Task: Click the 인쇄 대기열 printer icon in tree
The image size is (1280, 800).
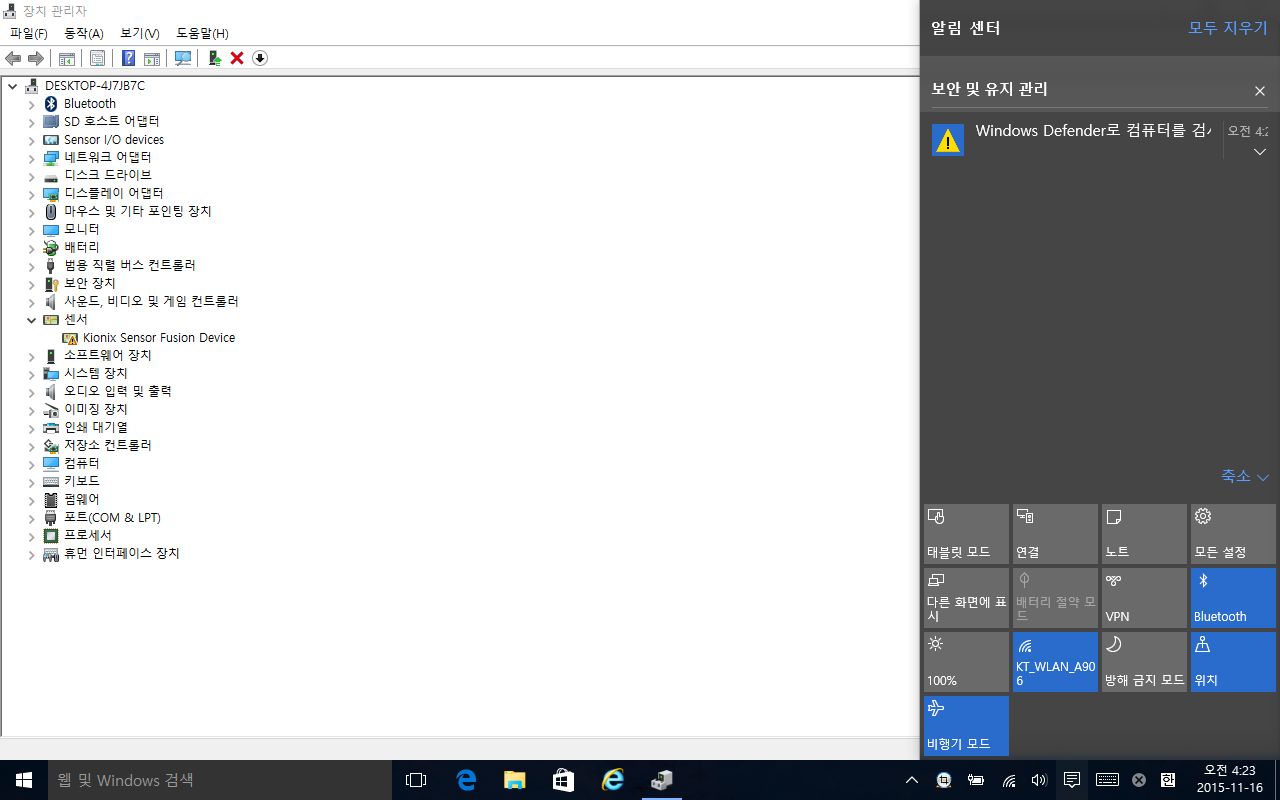Action: [x=51, y=428]
